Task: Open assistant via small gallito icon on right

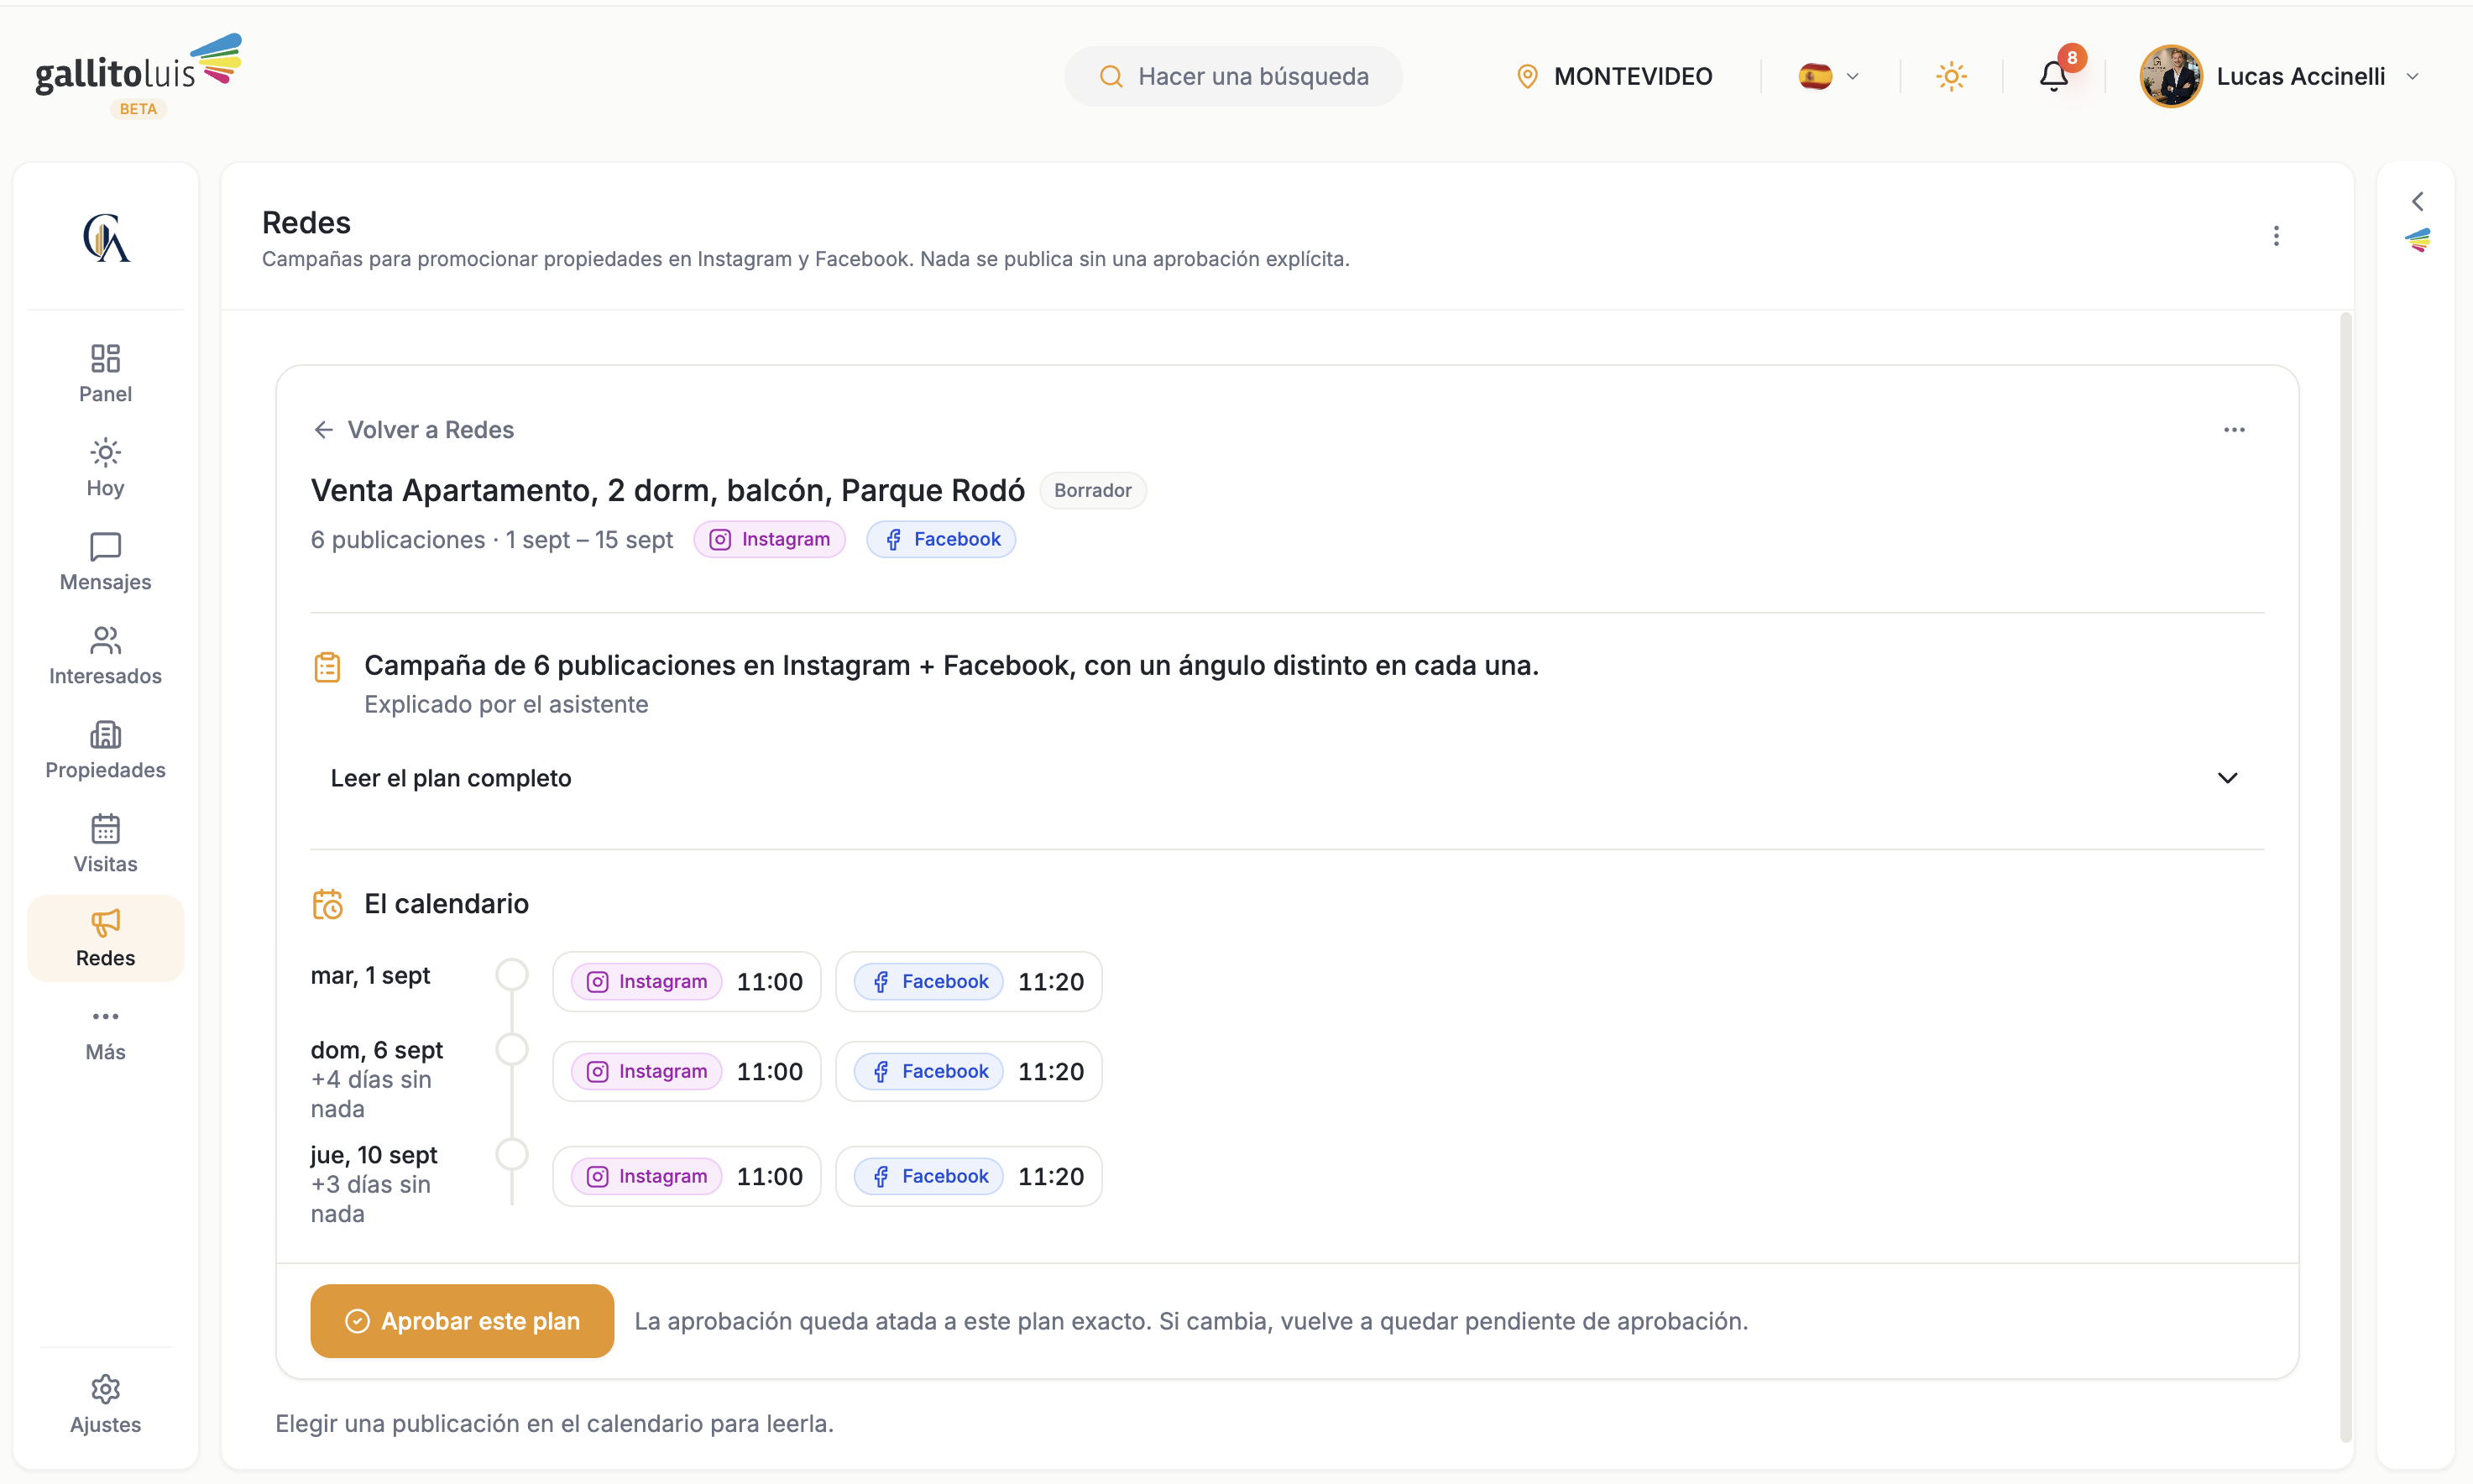Action: (x=2417, y=240)
